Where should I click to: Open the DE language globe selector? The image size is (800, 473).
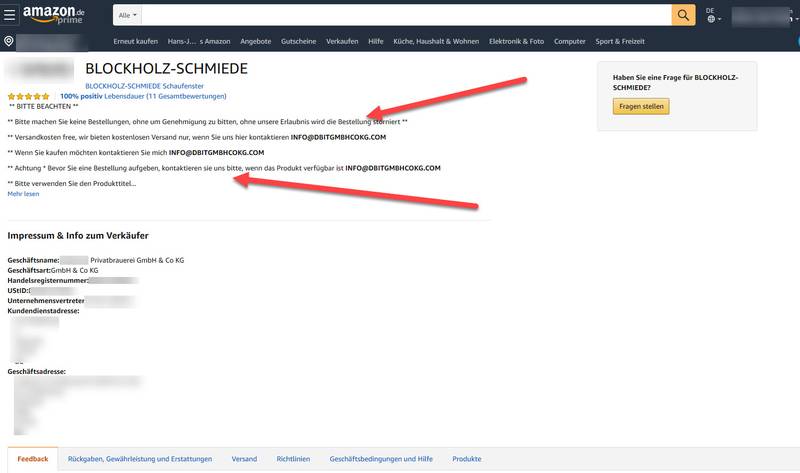pyautogui.click(x=713, y=15)
